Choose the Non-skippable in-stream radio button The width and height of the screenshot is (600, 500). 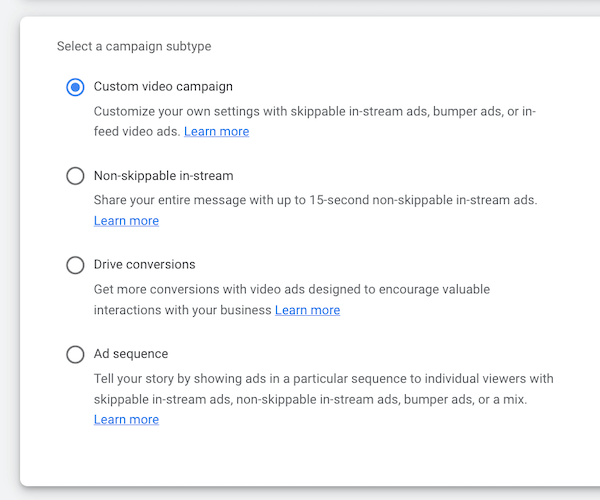(75, 176)
